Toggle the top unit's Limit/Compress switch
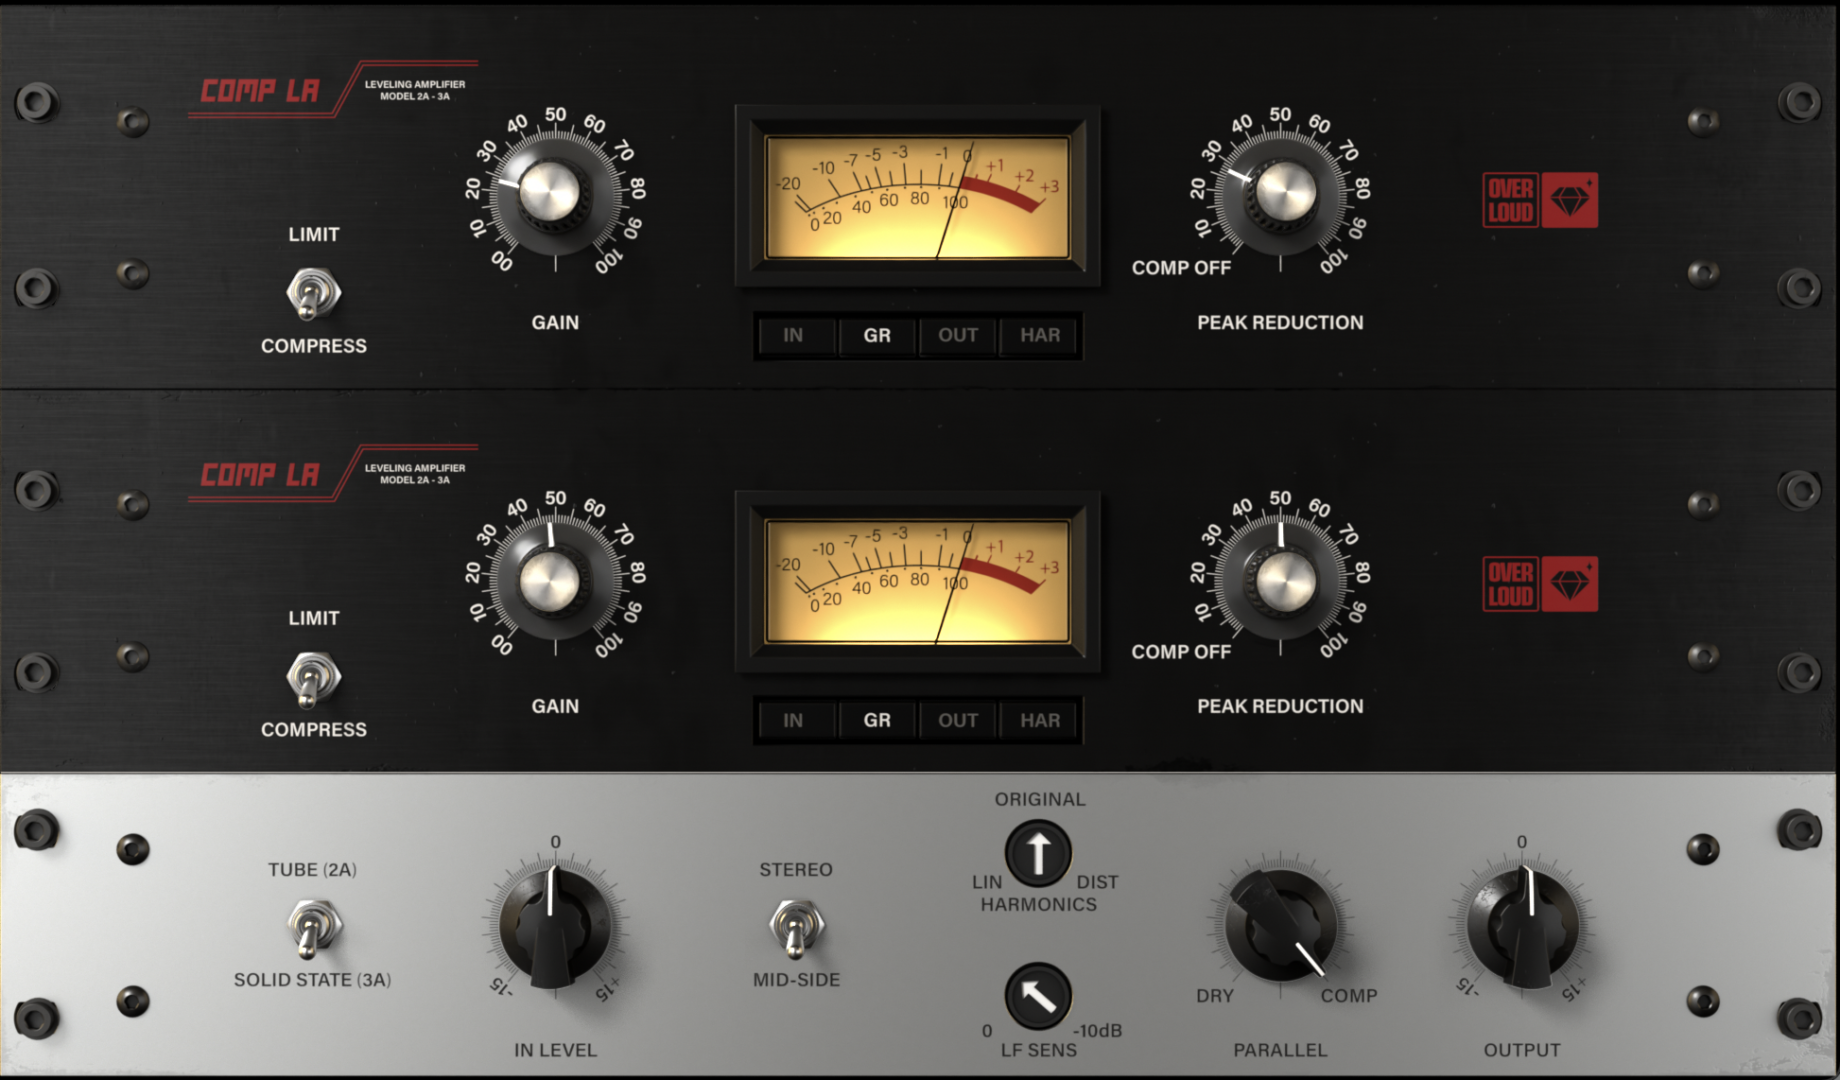This screenshot has width=1840, height=1080. point(313,293)
